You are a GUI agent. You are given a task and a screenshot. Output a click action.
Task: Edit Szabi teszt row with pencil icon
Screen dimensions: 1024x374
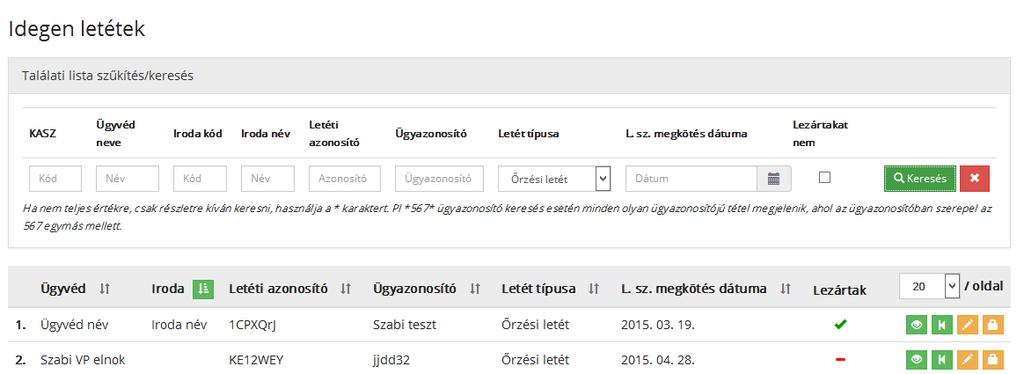point(967,324)
